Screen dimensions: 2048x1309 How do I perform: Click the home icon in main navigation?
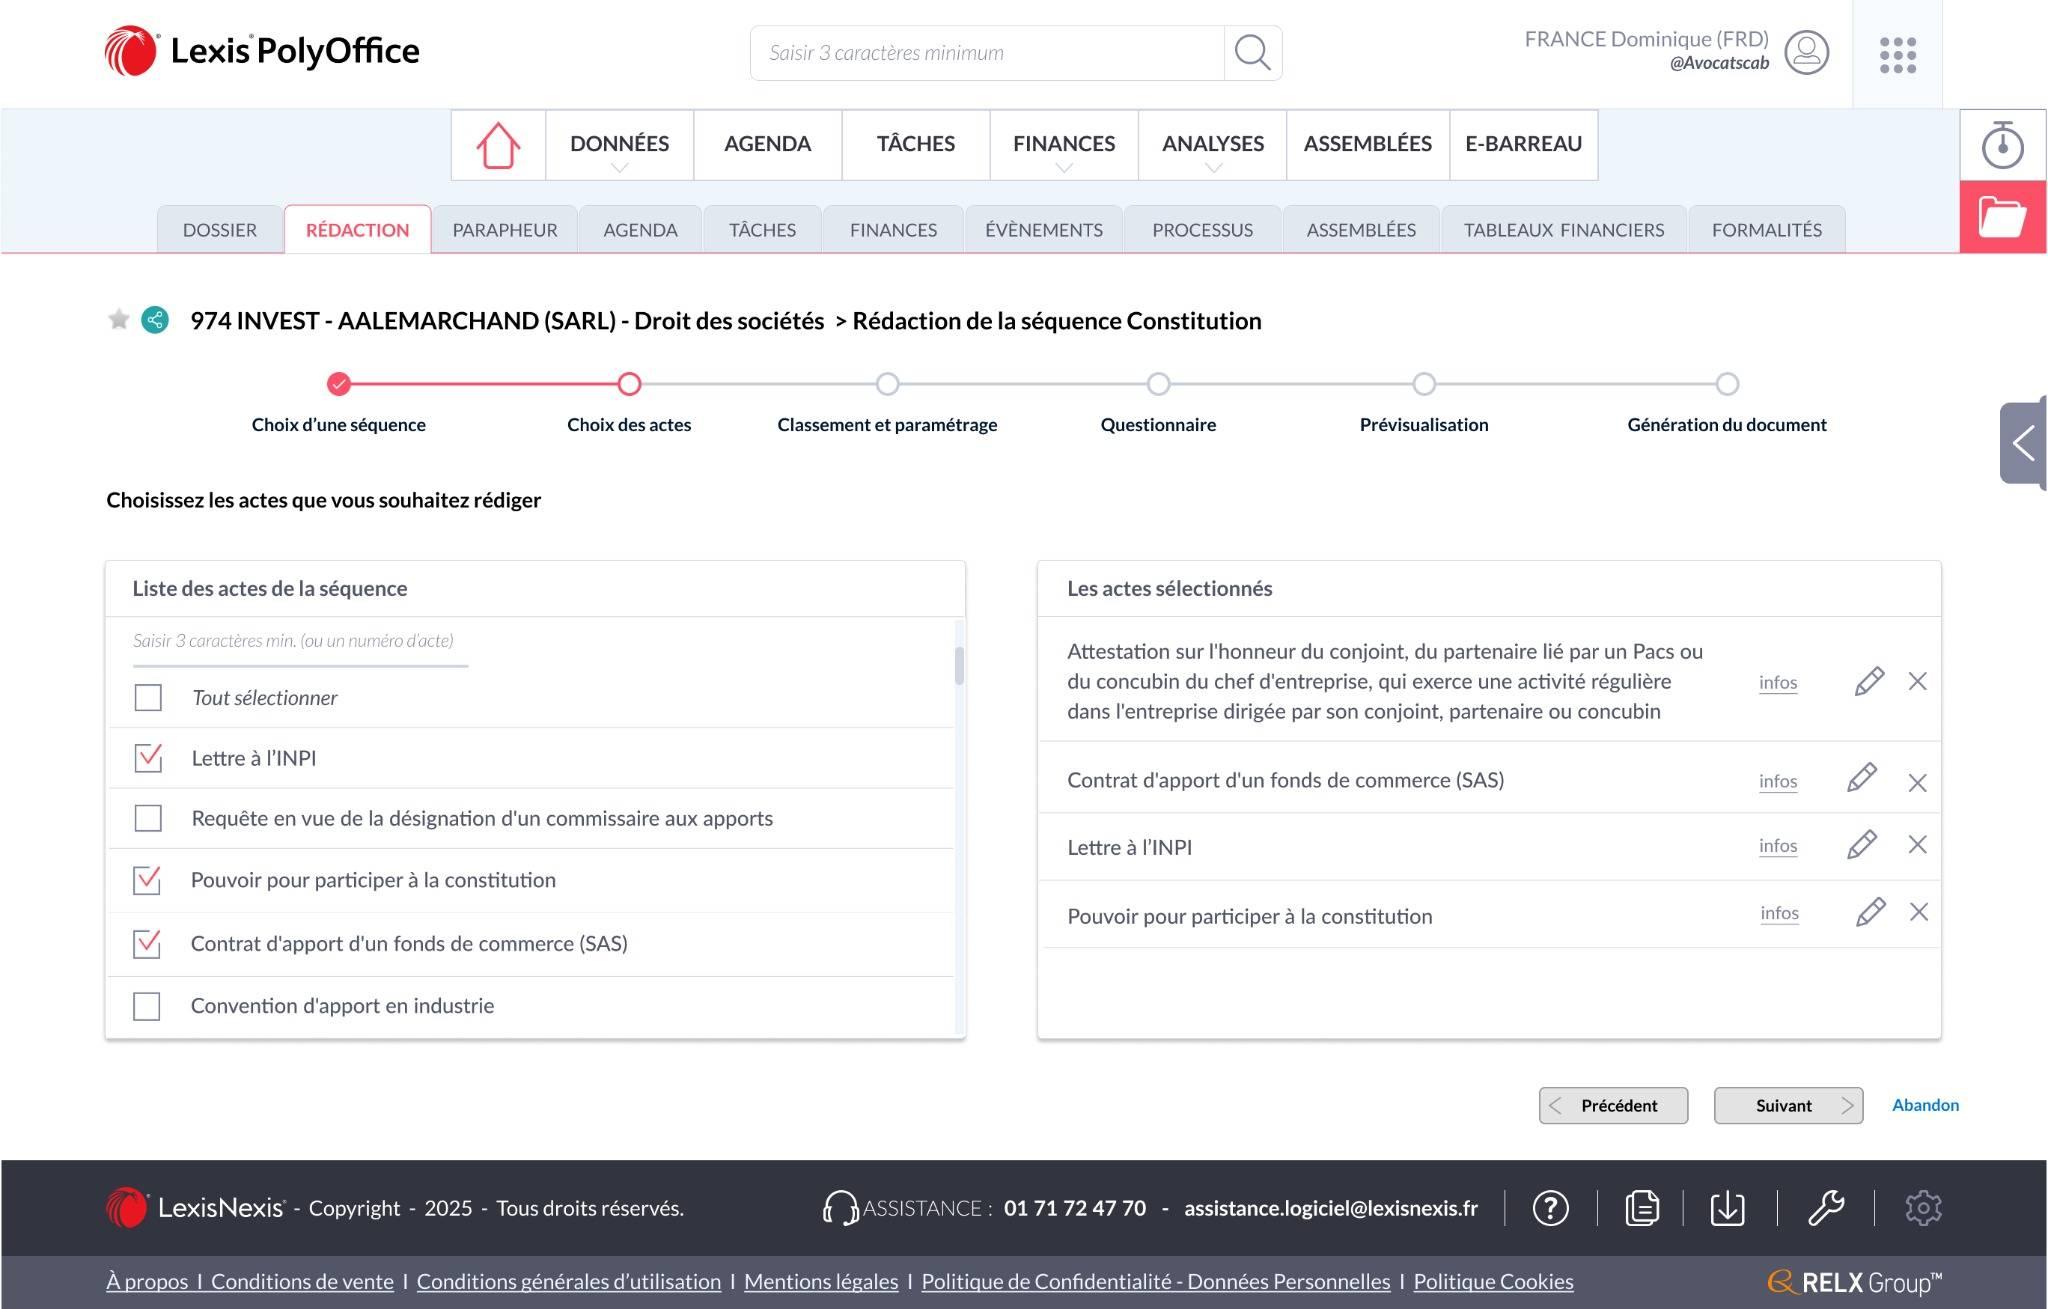[x=498, y=145]
